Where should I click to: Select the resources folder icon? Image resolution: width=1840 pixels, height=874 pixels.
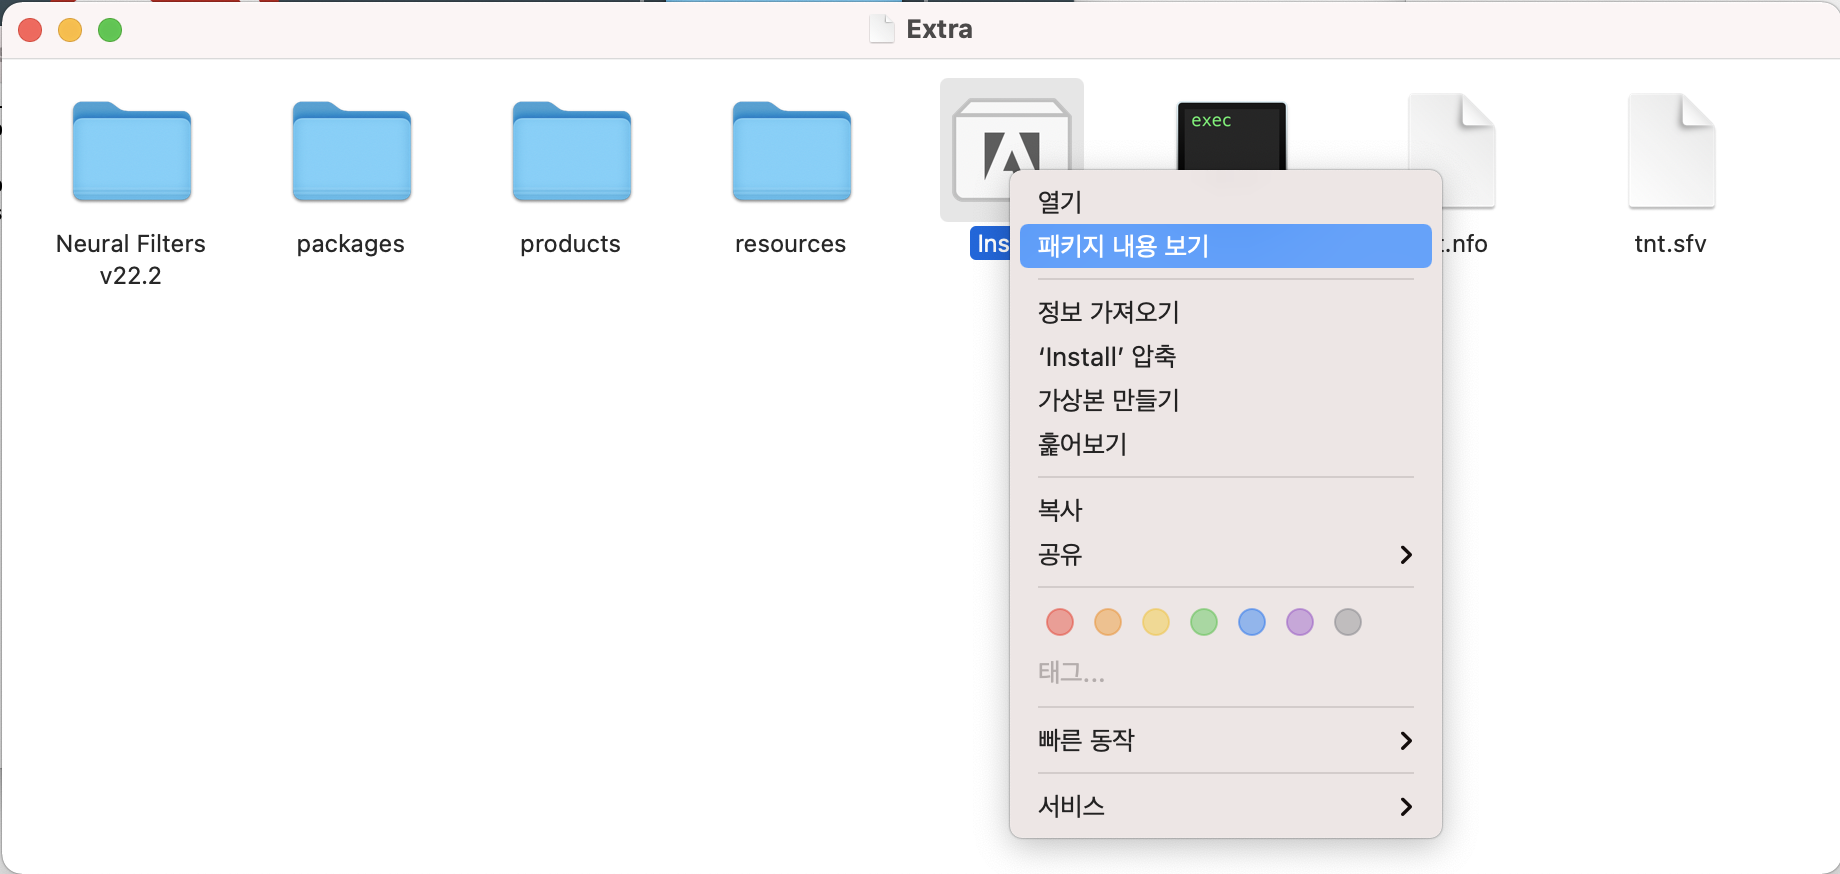792,151
